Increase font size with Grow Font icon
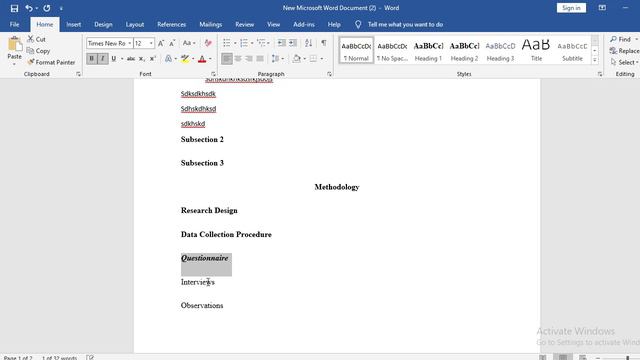 (161, 43)
